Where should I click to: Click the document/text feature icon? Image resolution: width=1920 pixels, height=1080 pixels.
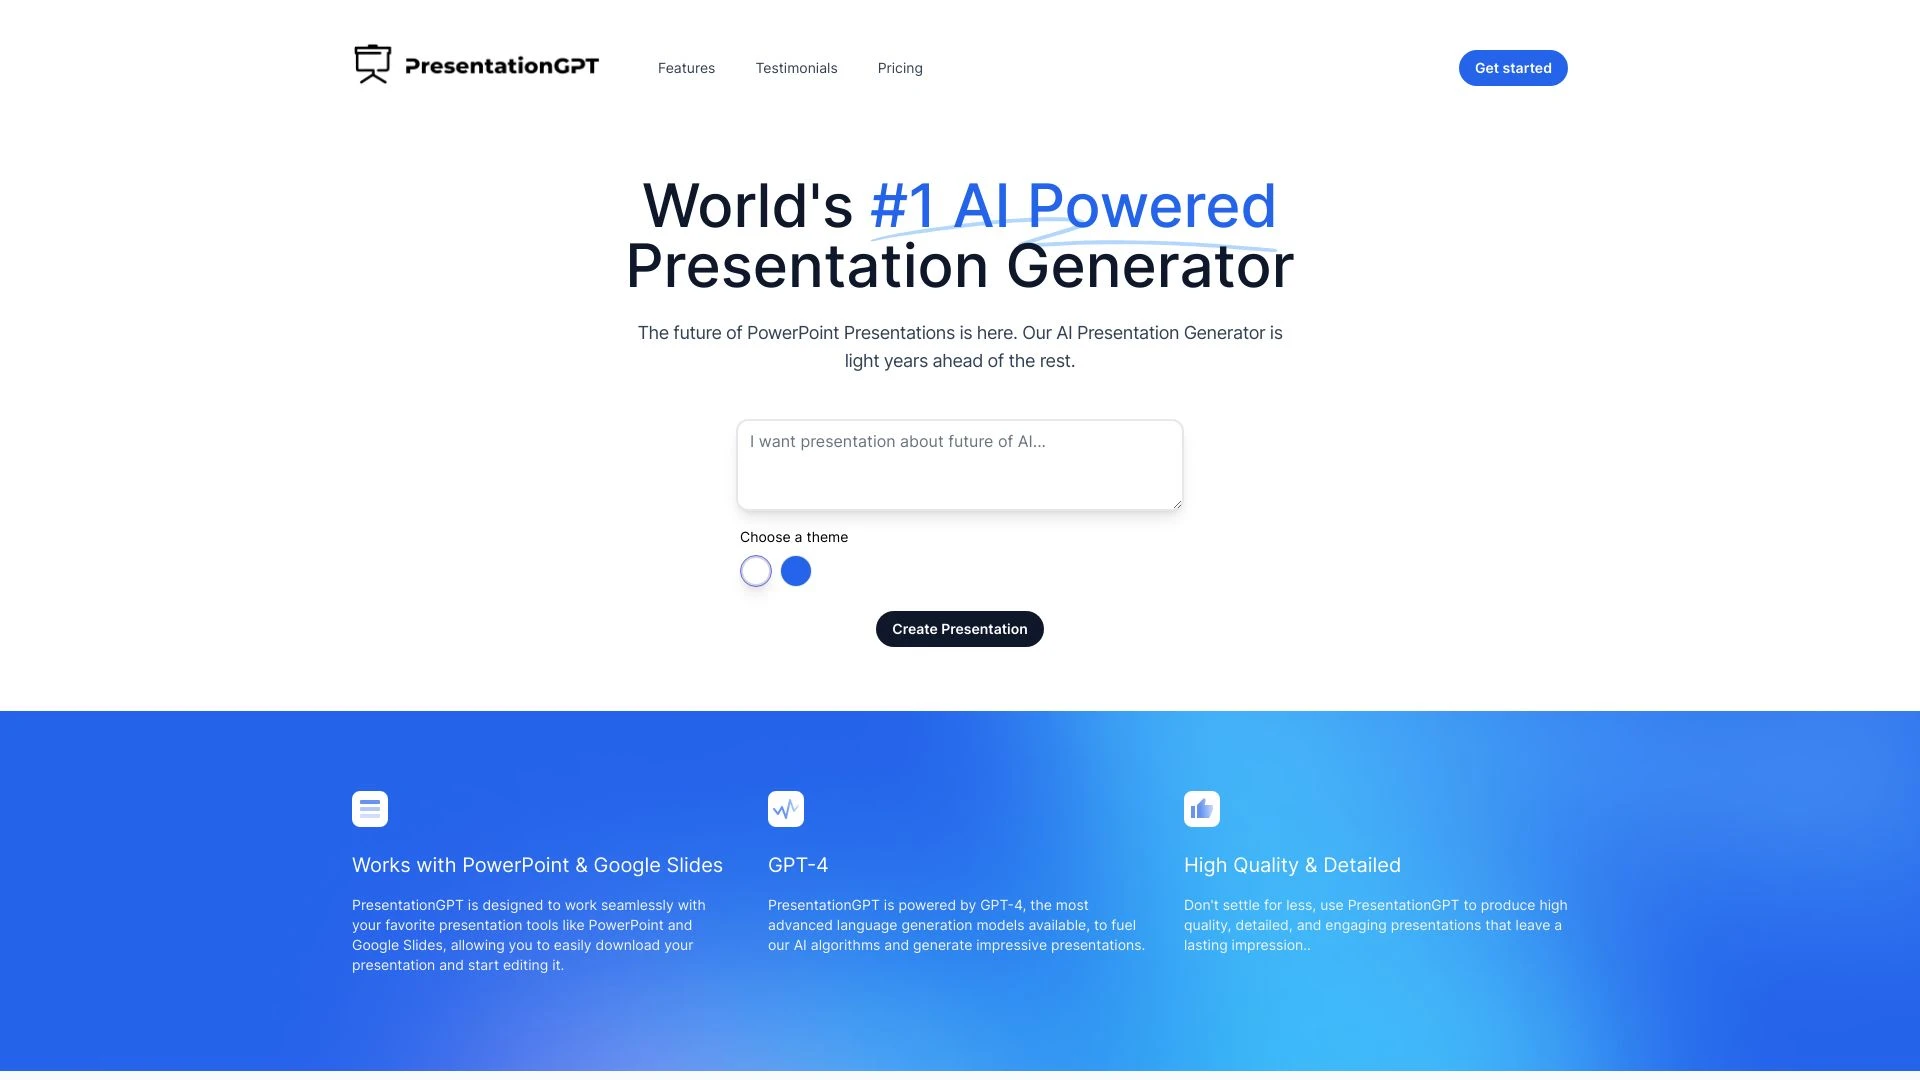369,808
